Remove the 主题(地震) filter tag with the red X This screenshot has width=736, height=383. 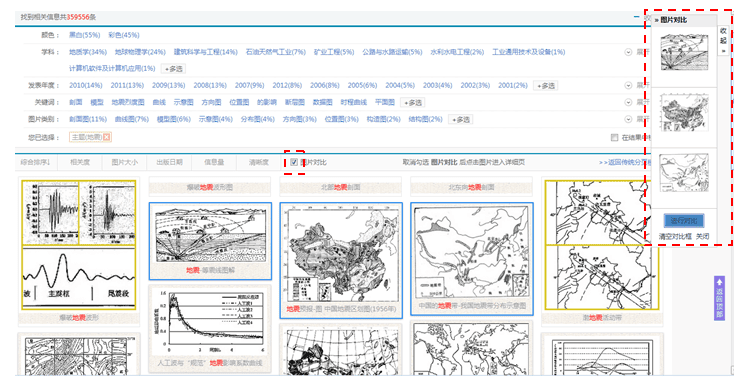click(107, 137)
